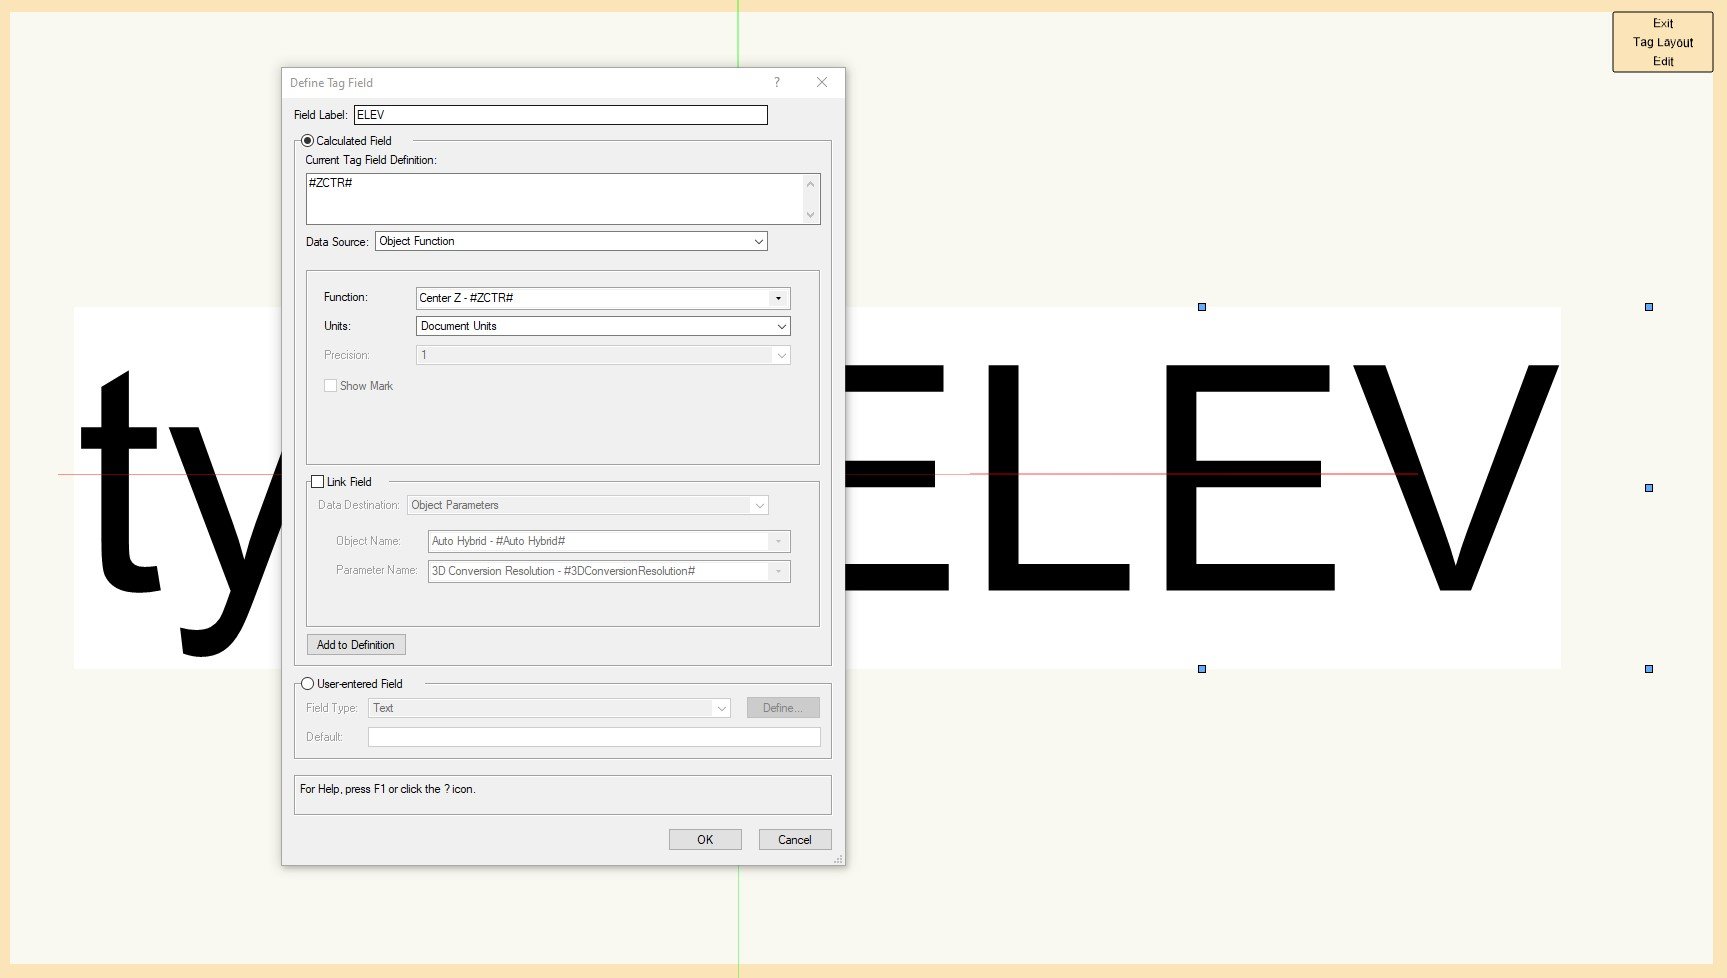
Task: Open the Field Type dropdown showing Text
Action: click(x=722, y=707)
